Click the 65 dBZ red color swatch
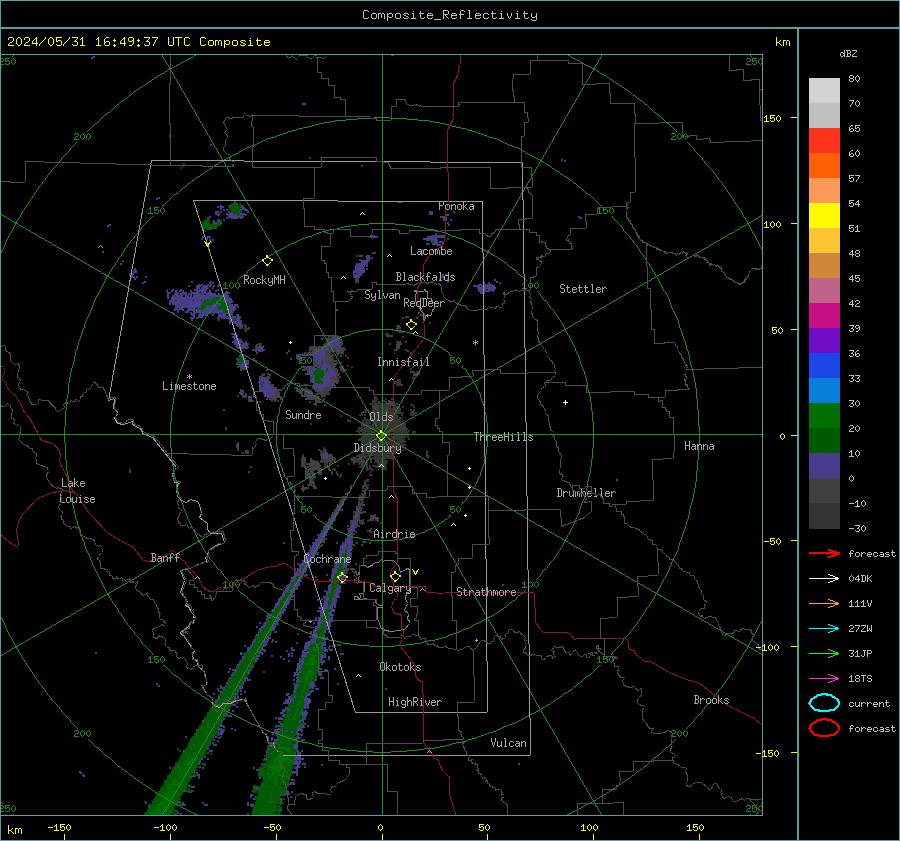 tap(824, 140)
